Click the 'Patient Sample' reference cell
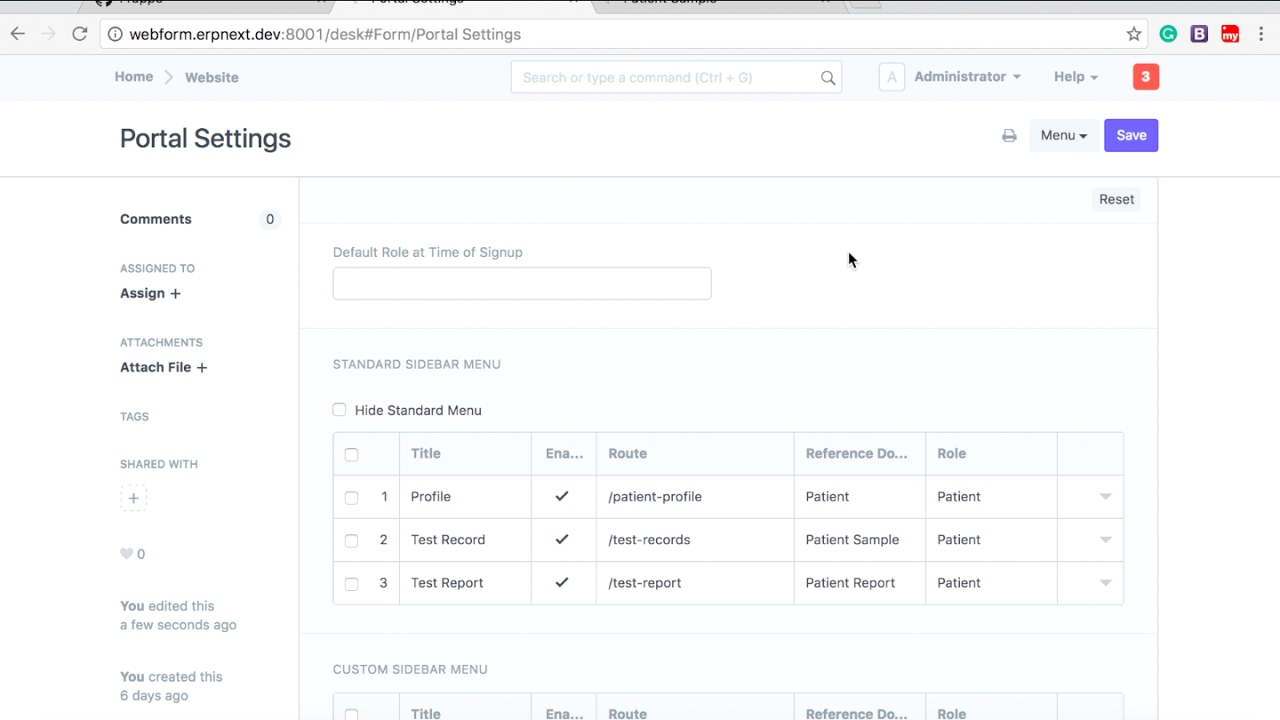The image size is (1280, 720). pyautogui.click(x=860, y=539)
